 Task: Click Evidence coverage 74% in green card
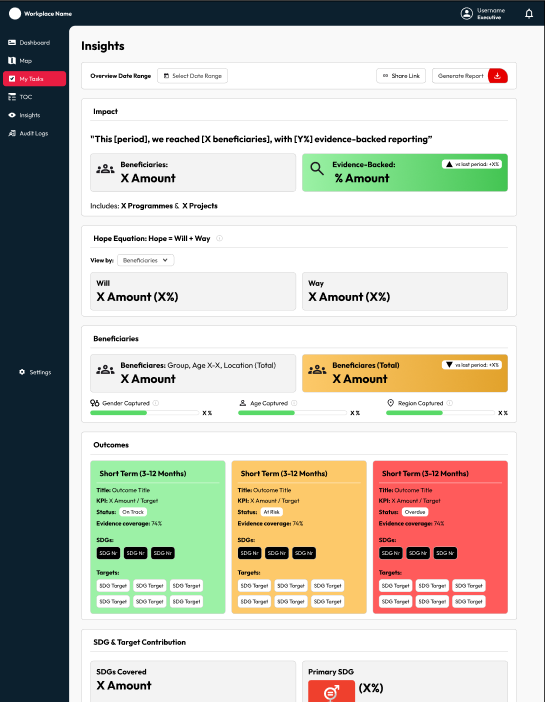129,523
